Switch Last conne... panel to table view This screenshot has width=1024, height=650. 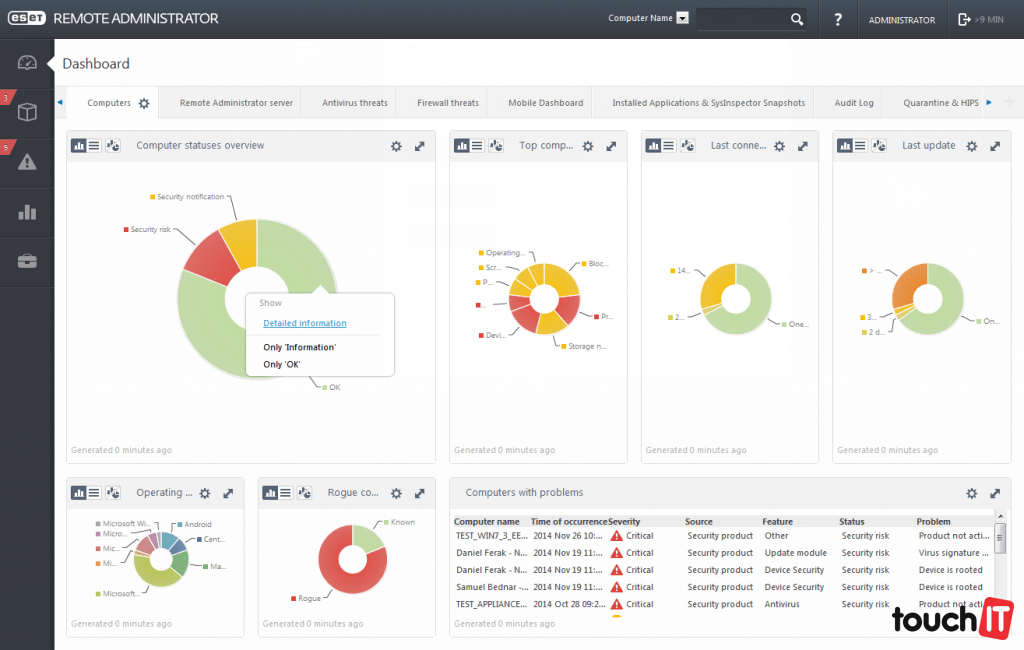pyautogui.click(x=669, y=146)
